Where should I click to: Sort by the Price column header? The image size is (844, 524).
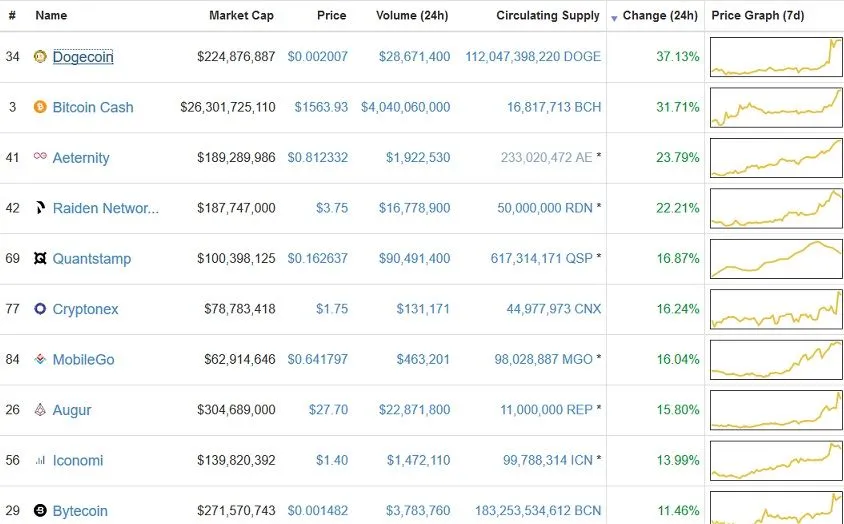tap(332, 16)
